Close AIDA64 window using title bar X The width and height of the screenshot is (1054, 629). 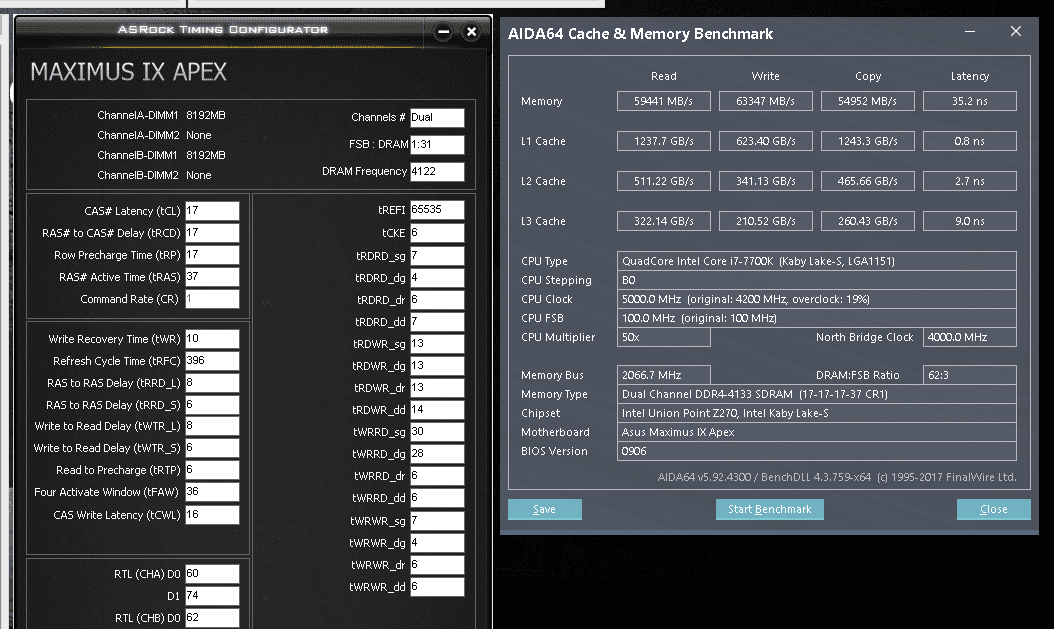click(x=1016, y=32)
